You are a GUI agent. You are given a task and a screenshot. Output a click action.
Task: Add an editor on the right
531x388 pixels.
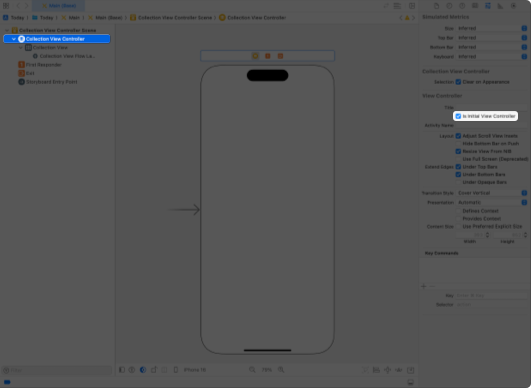pyautogui.click(x=412, y=6)
